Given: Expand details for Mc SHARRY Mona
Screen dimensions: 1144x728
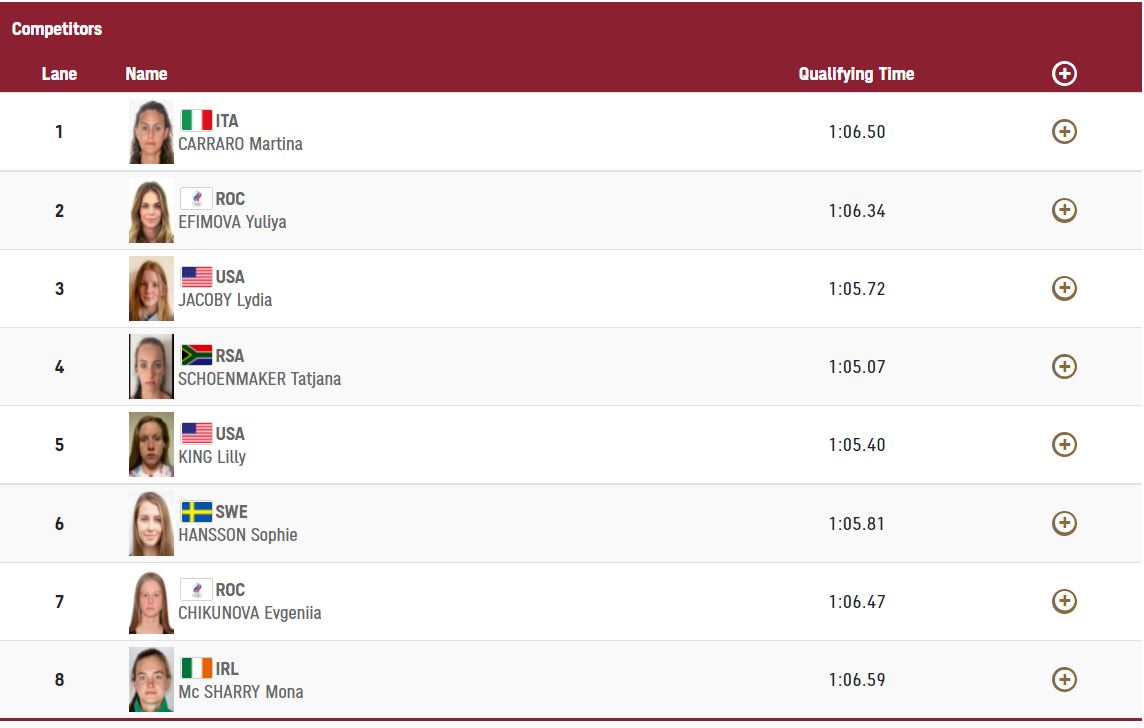Looking at the screenshot, I should (1064, 679).
